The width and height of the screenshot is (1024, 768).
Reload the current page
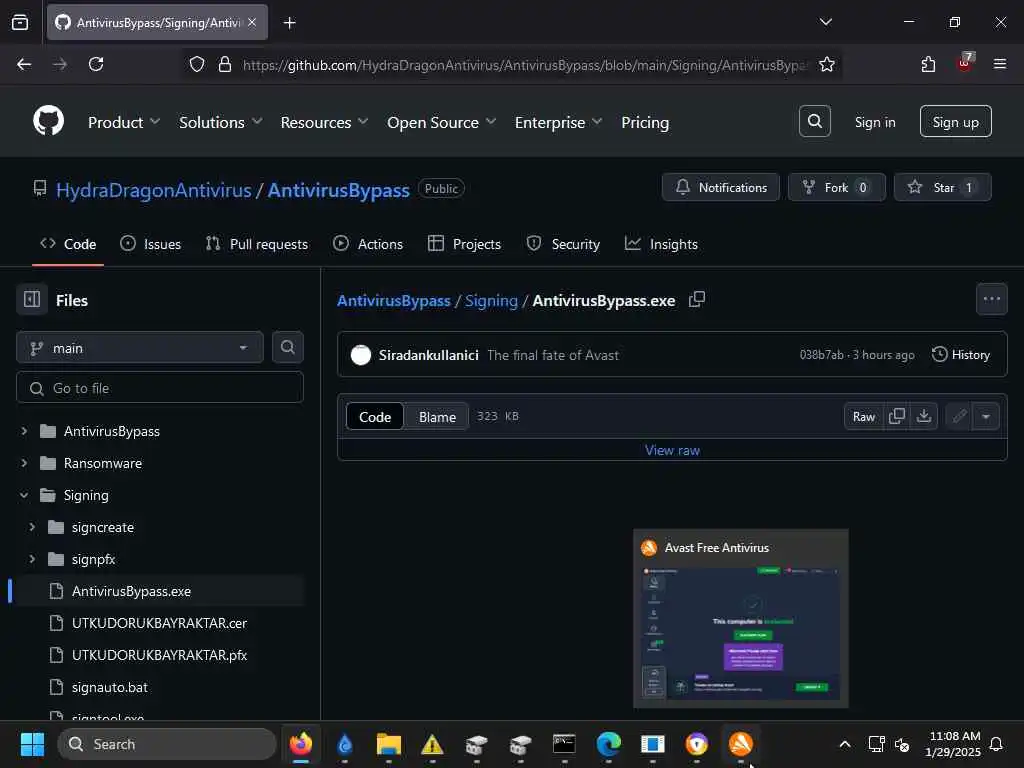click(96, 64)
